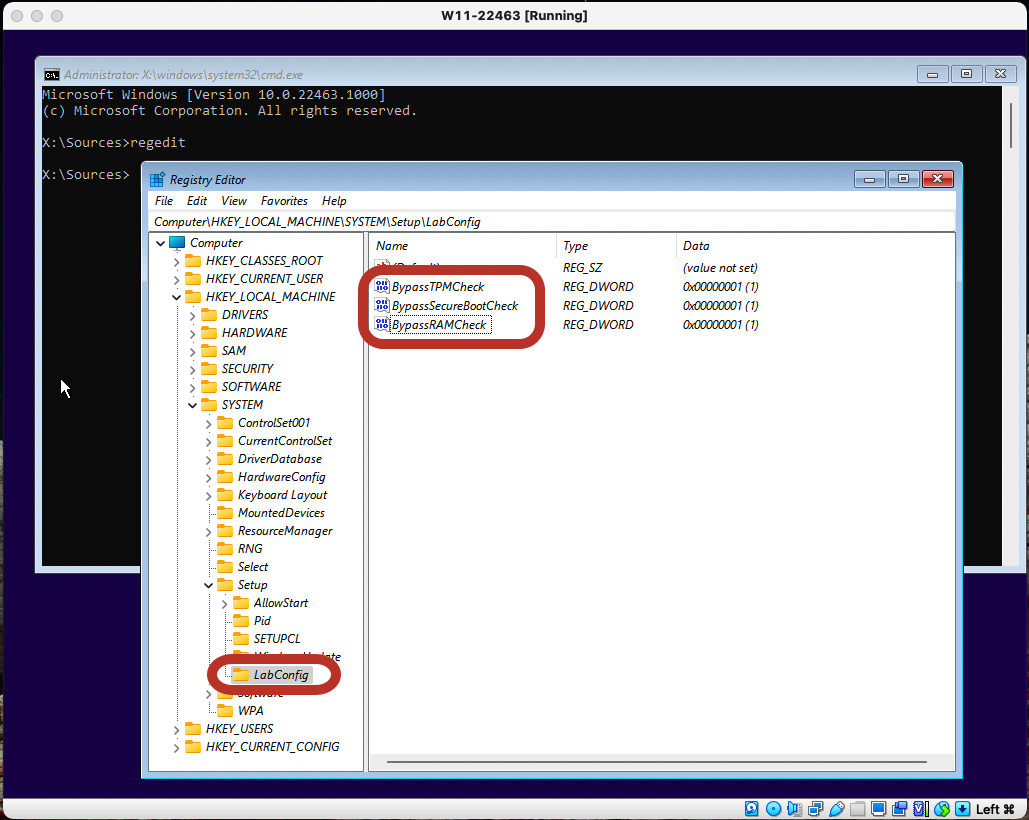Select the Select key in tree
The height and width of the screenshot is (820, 1029).
click(253, 567)
